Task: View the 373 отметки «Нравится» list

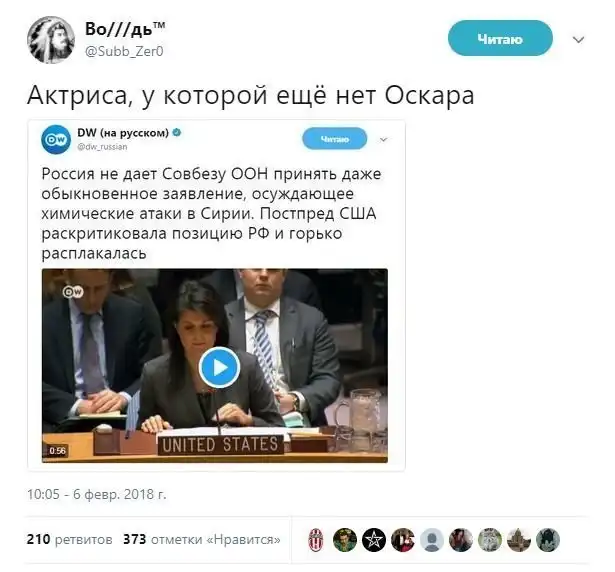Action: click(202, 539)
